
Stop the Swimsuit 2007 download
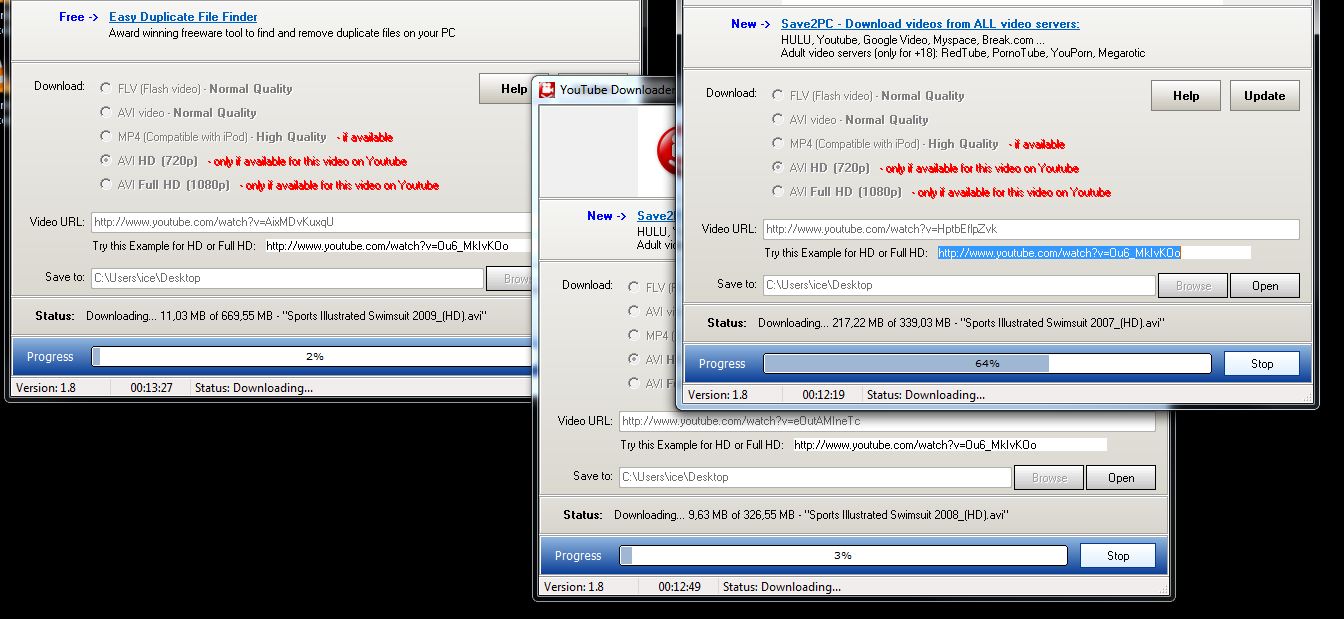1262,364
